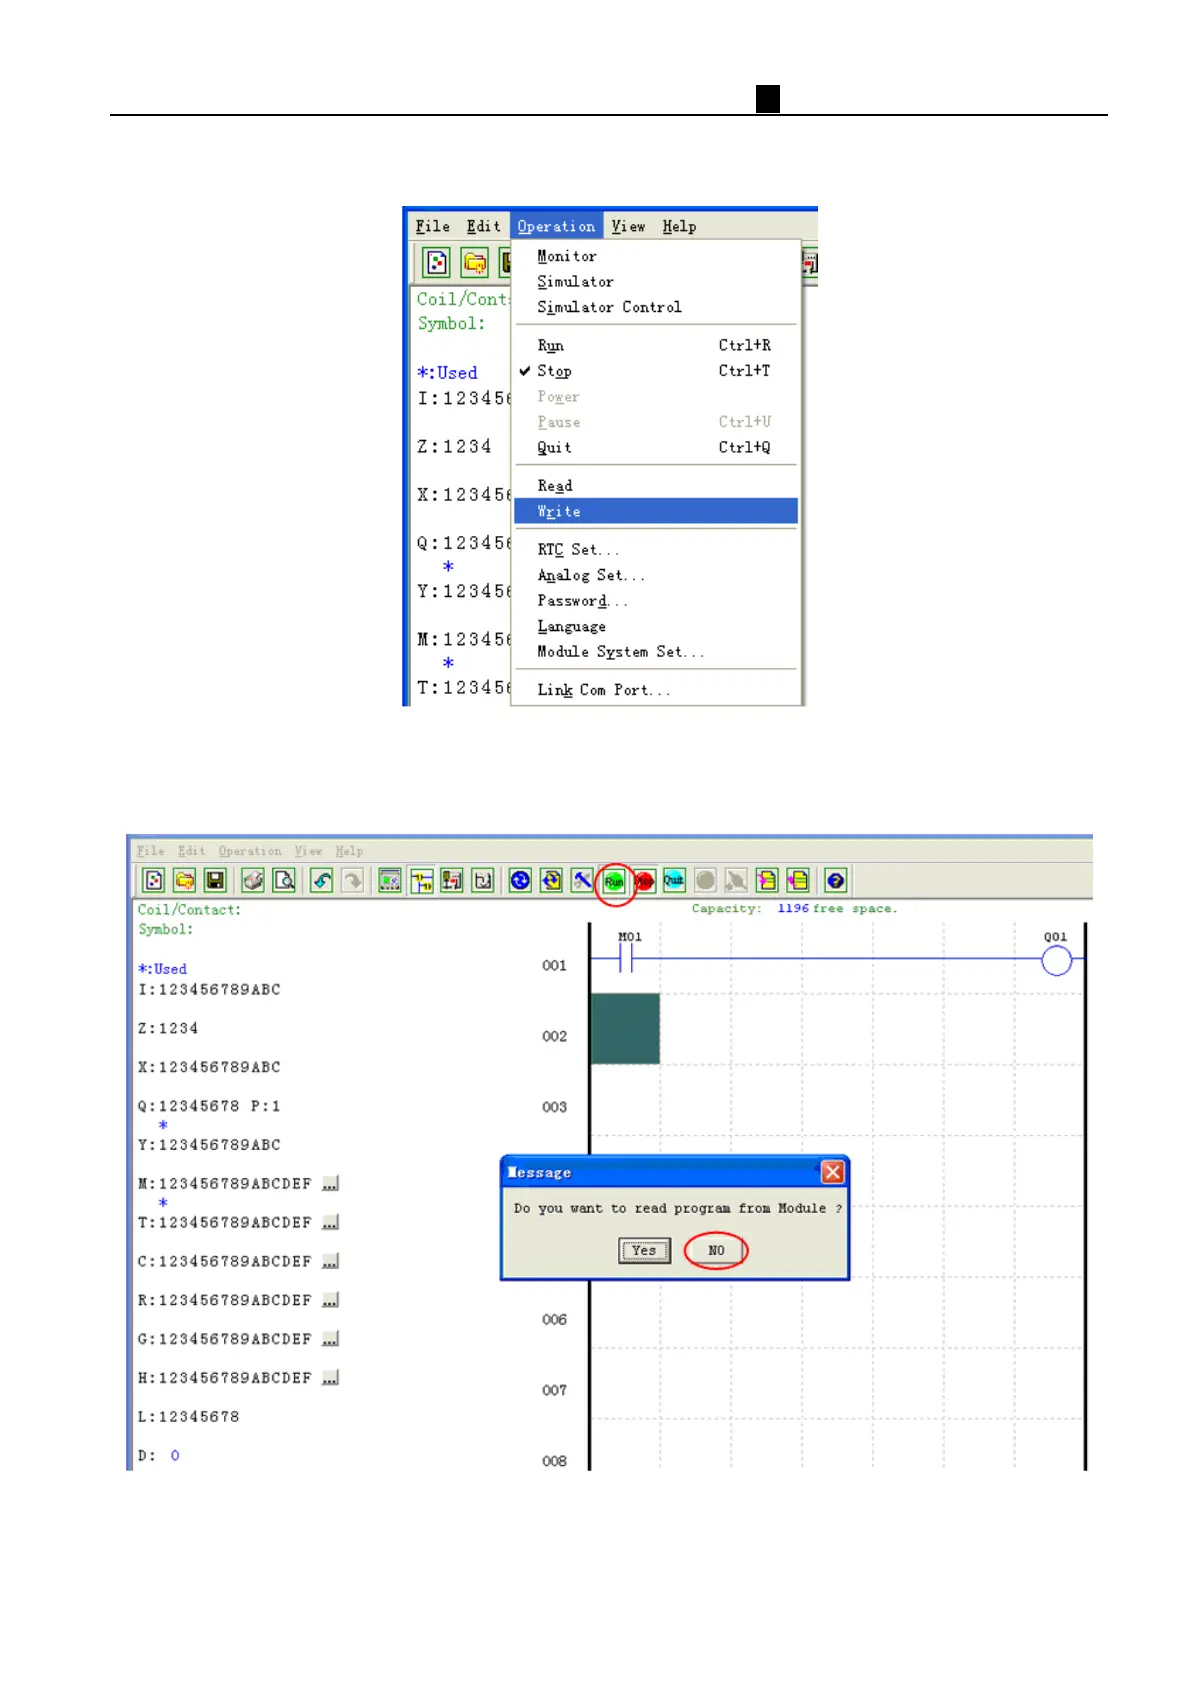Click New file icon beside the open Operation menu

438,263
